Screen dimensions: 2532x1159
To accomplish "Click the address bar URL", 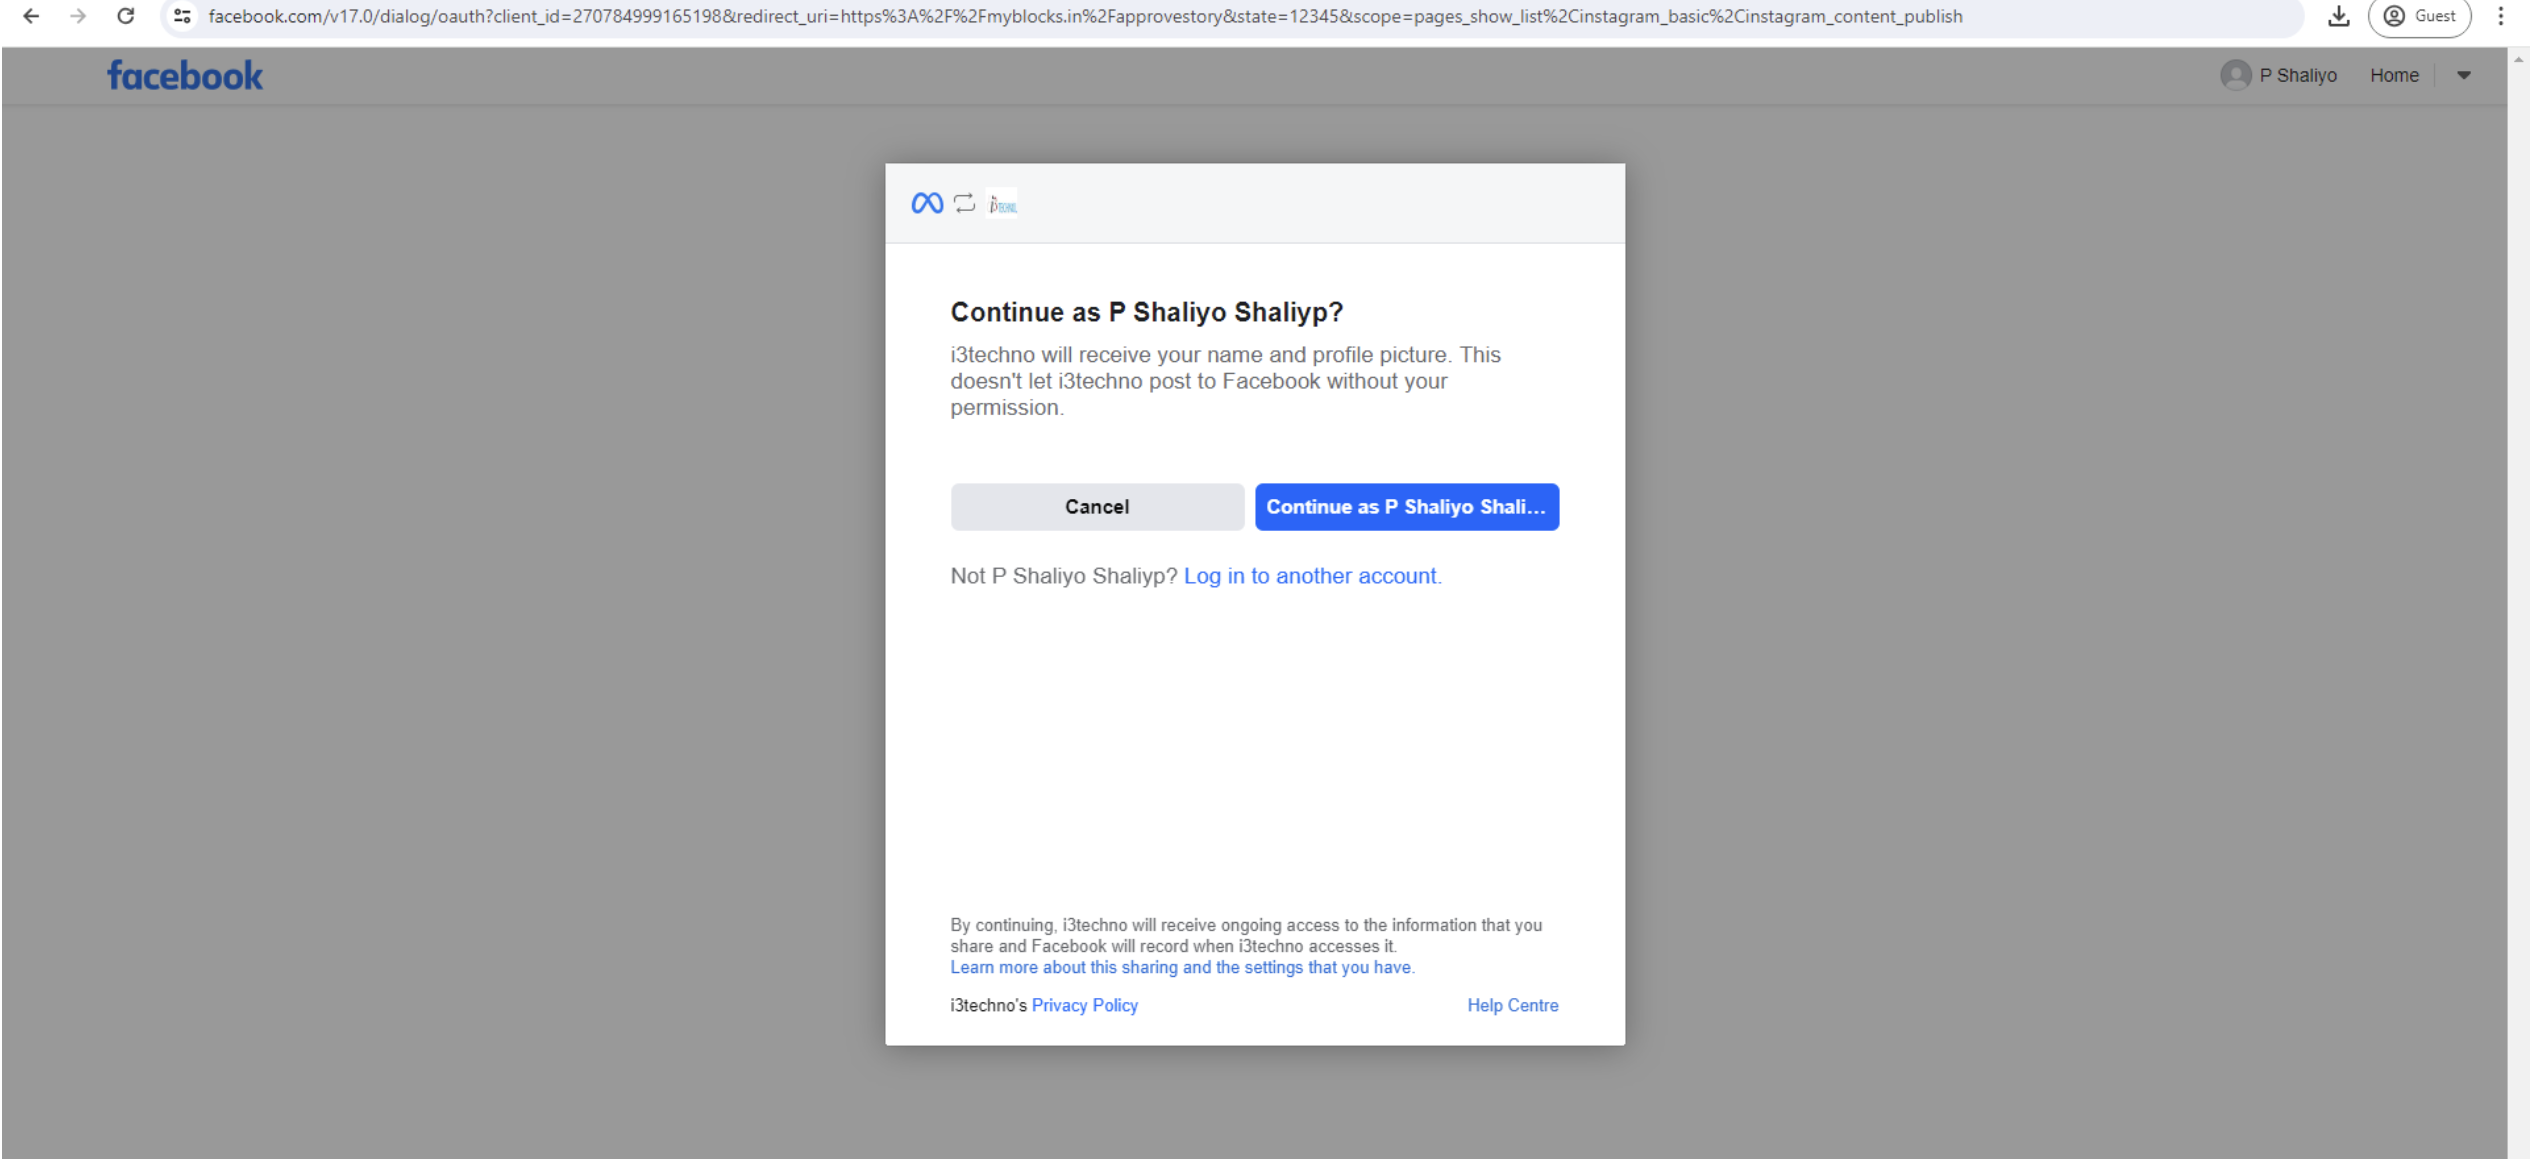I will 1085,16.
